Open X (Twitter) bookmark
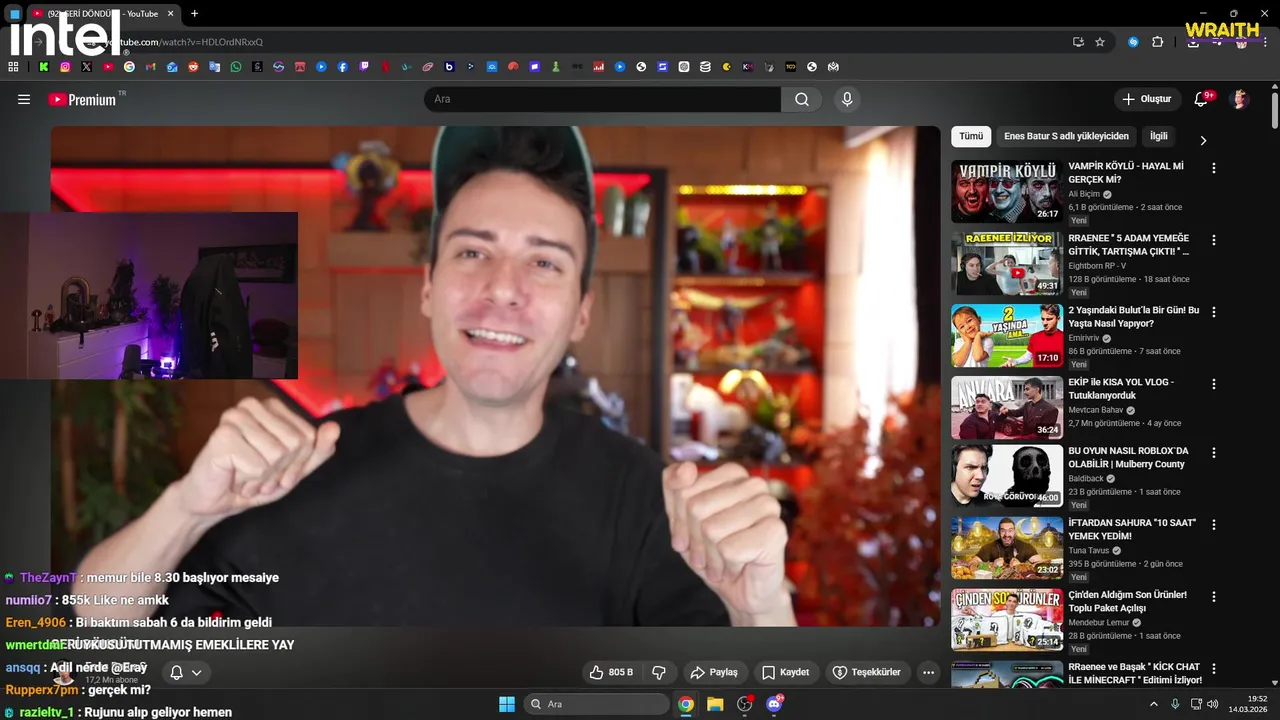This screenshot has width=1280, height=720. coord(87,67)
